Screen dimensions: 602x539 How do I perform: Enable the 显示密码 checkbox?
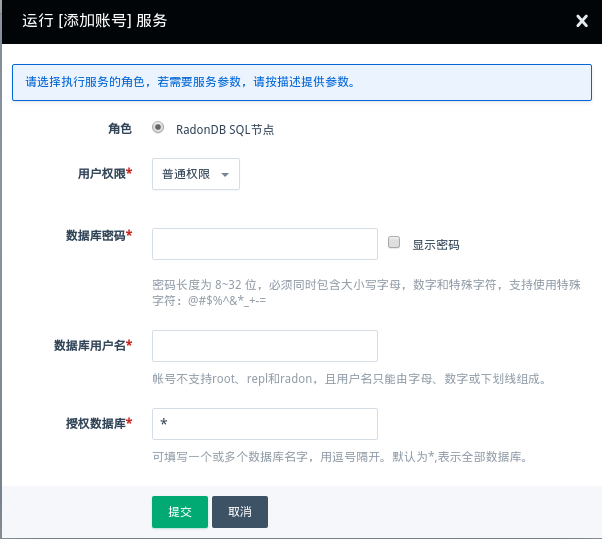click(x=394, y=243)
